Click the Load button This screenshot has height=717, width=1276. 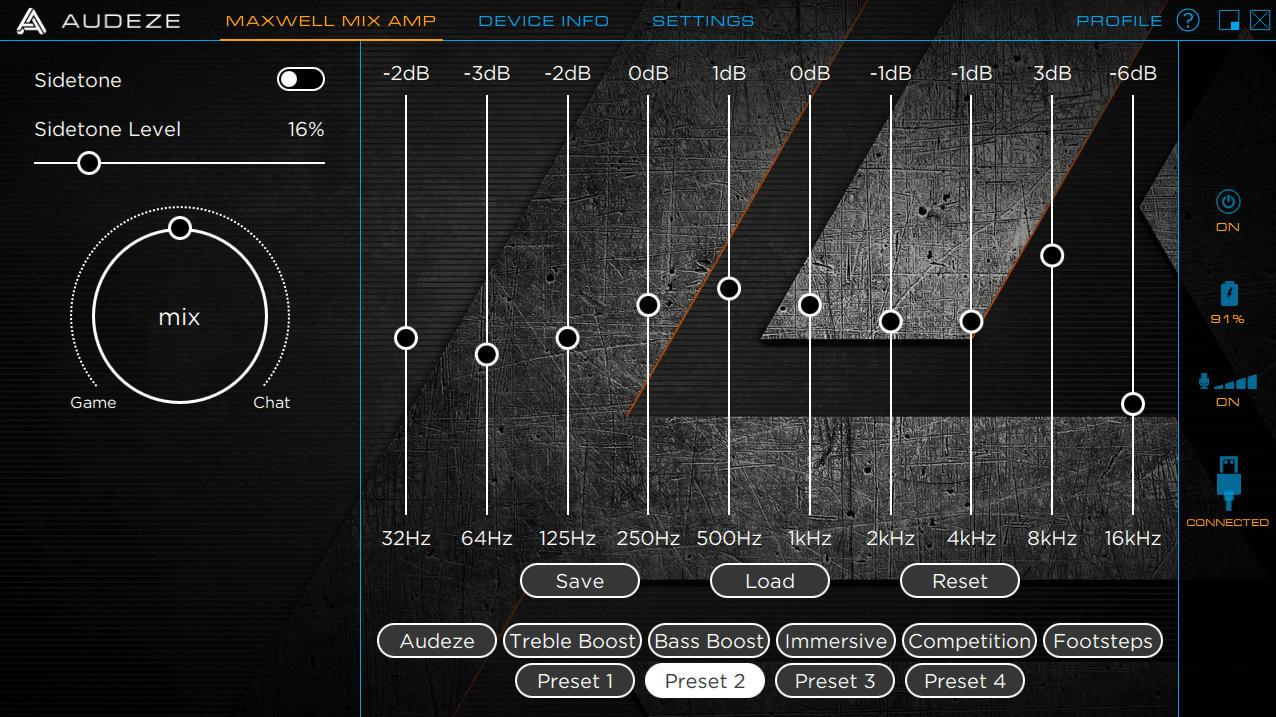pyautogui.click(x=770, y=581)
